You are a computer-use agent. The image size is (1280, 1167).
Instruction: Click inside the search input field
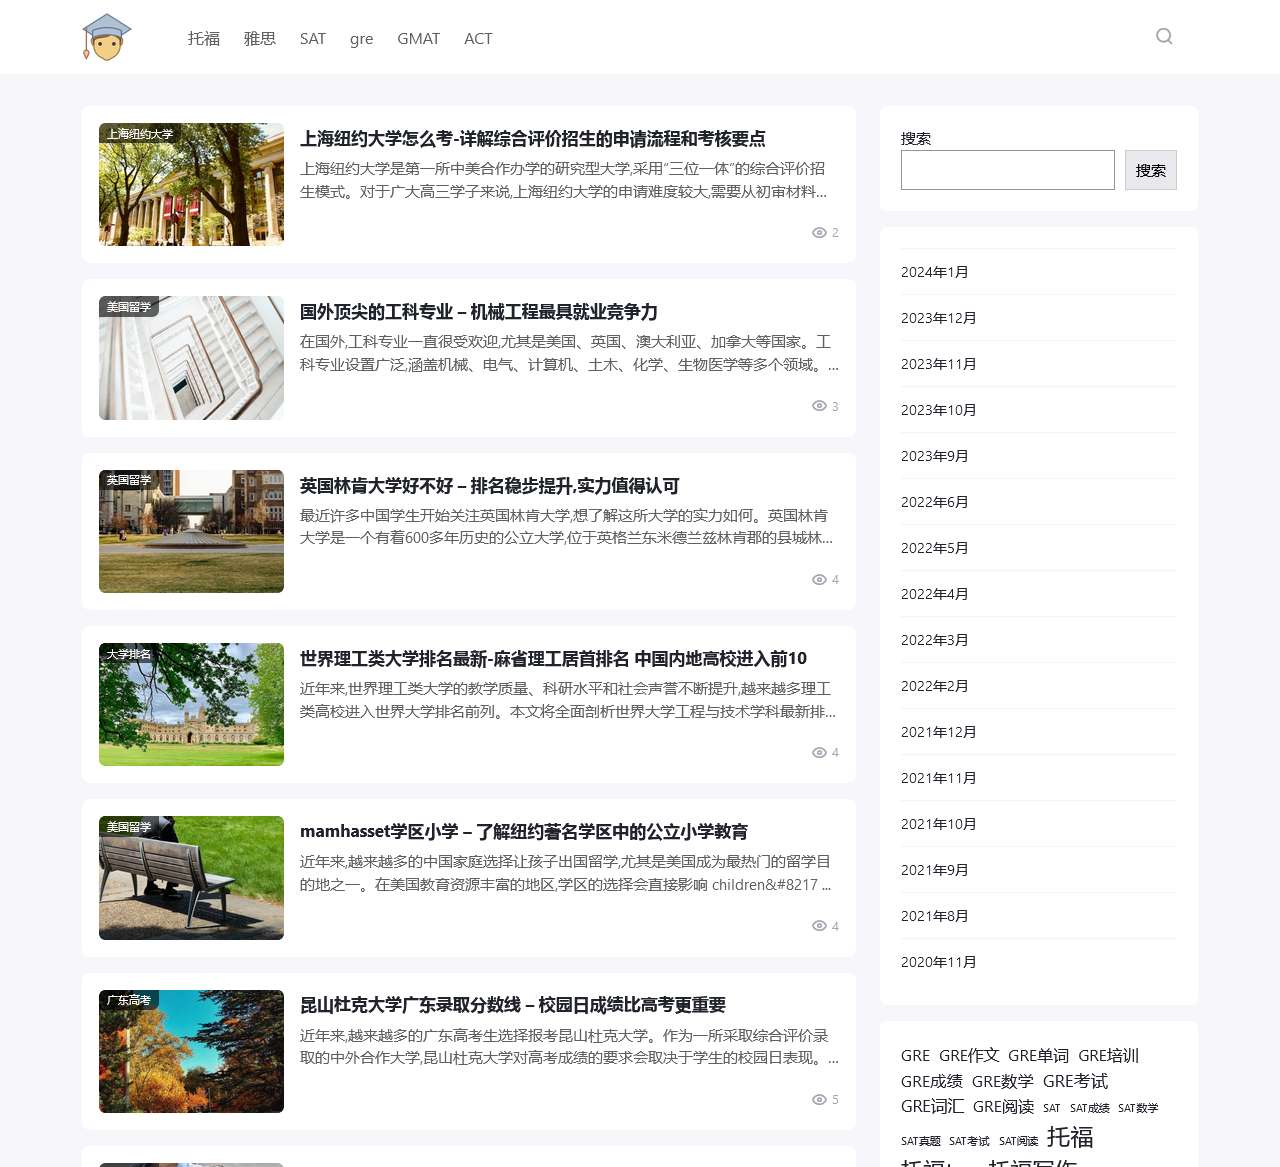point(1007,170)
